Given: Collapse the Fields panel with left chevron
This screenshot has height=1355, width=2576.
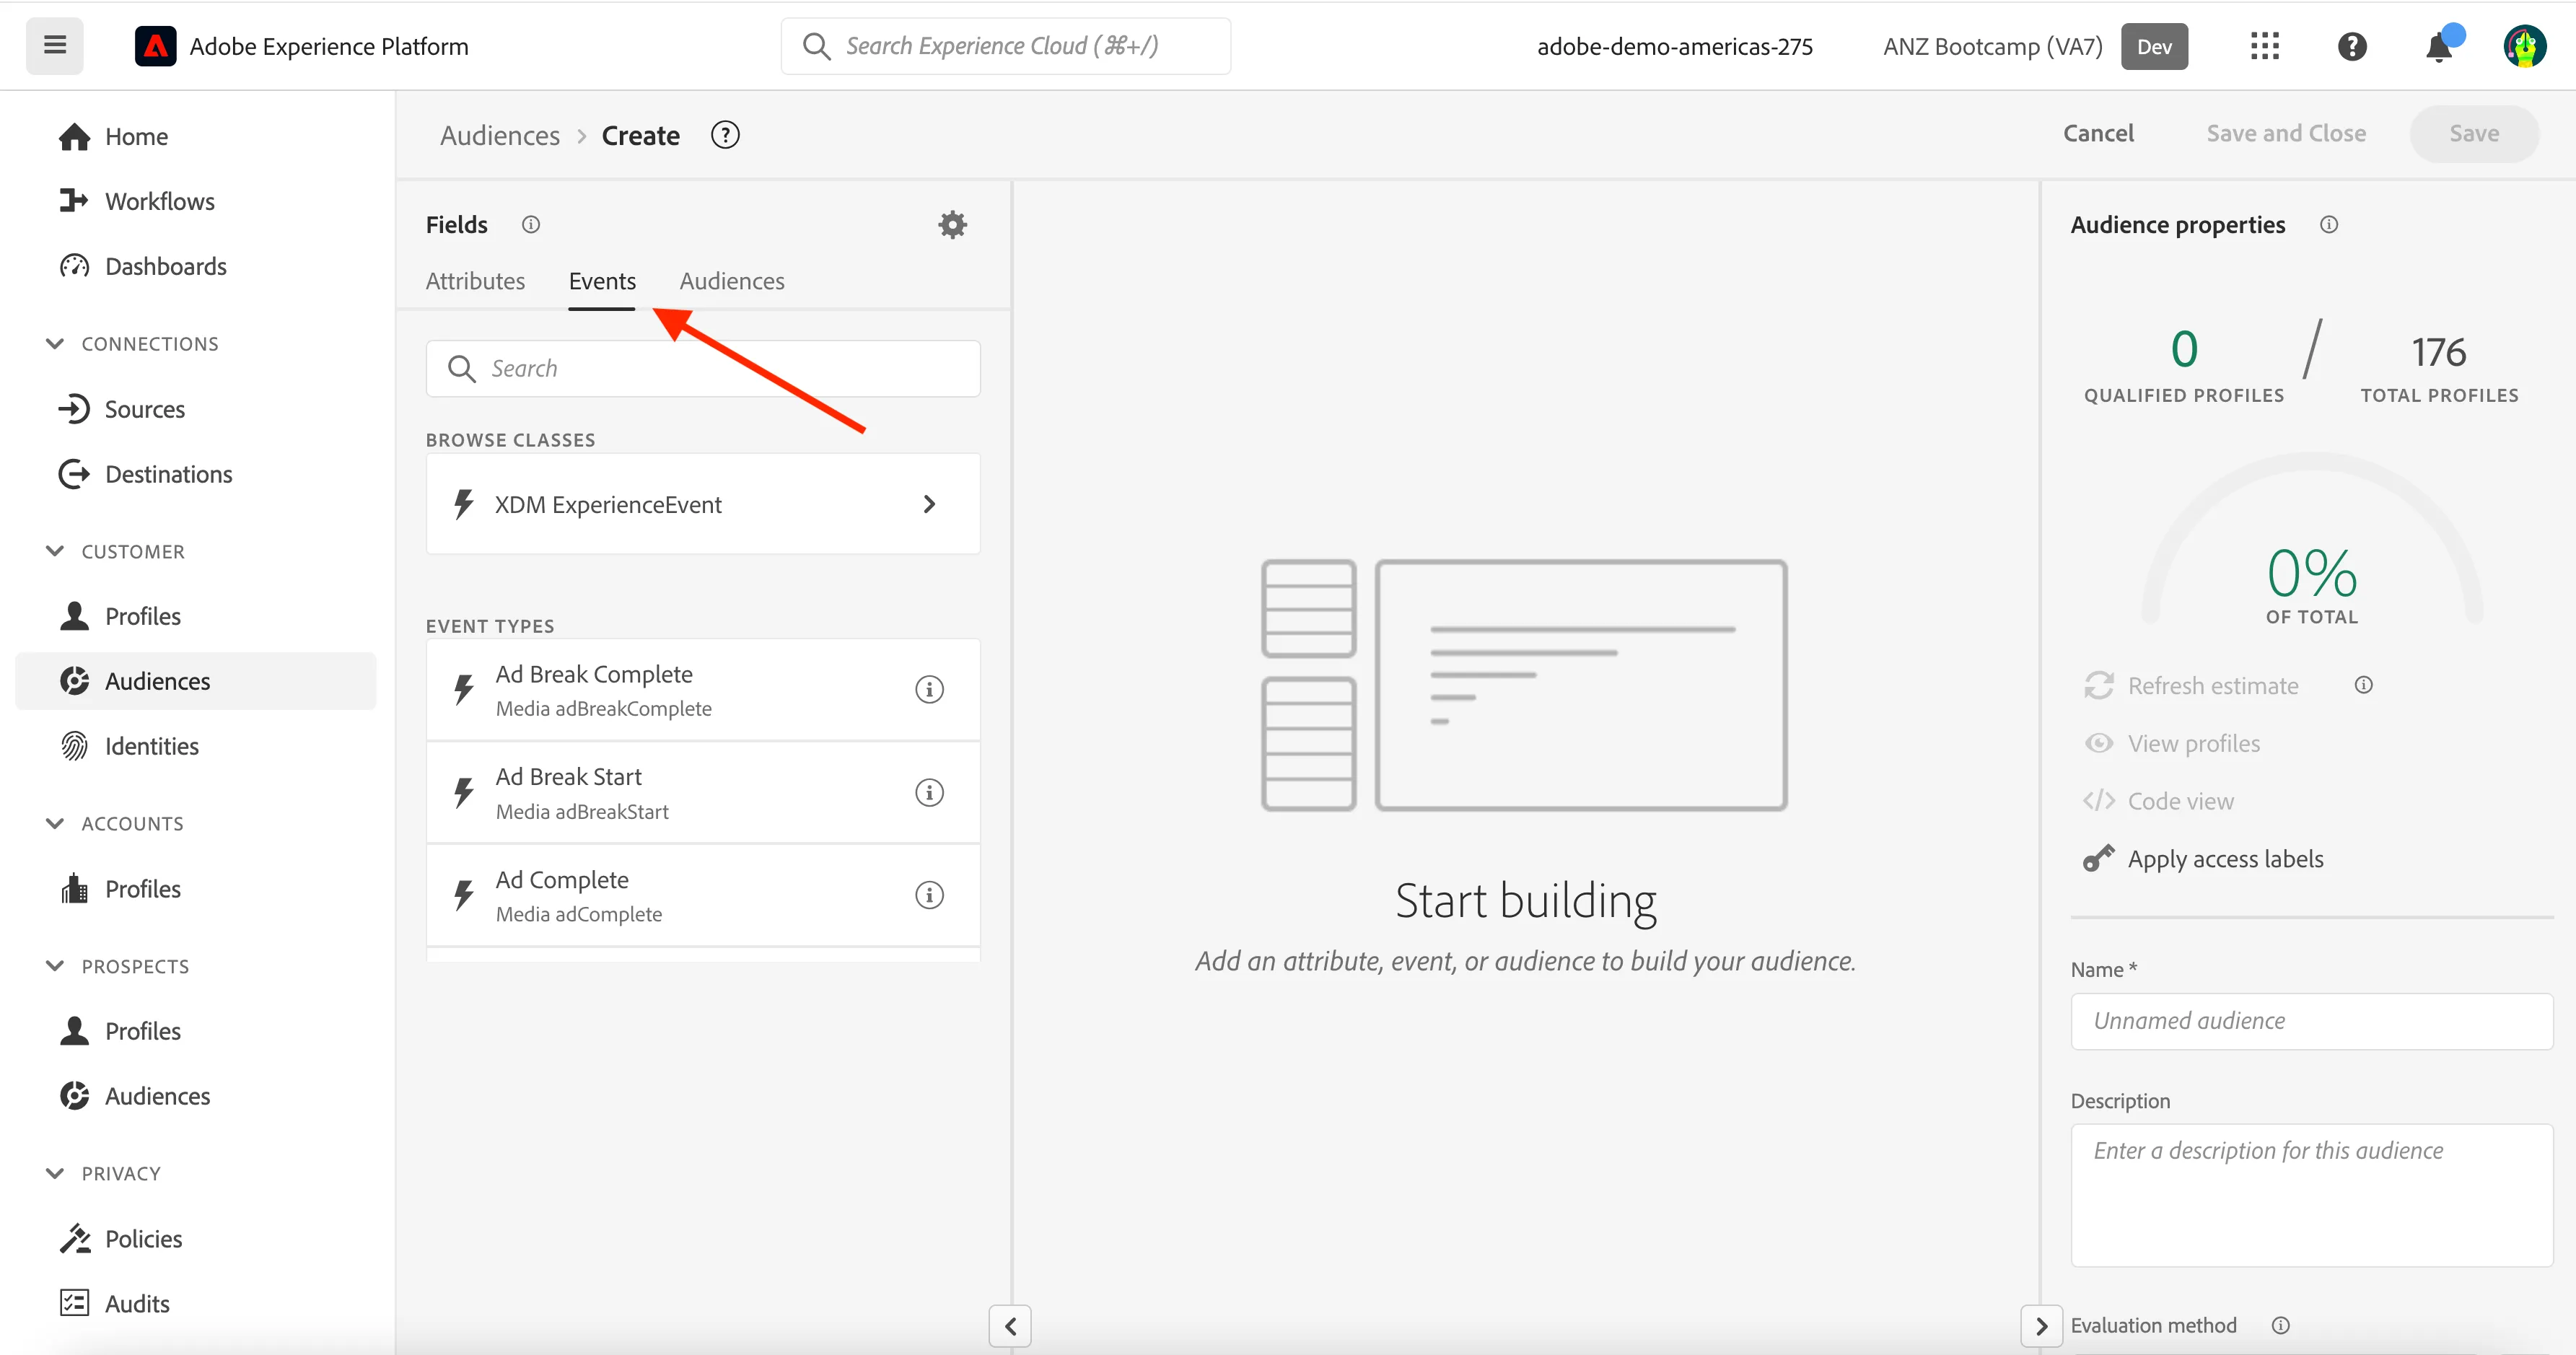Looking at the screenshot, I should tap(1010, 1326).
